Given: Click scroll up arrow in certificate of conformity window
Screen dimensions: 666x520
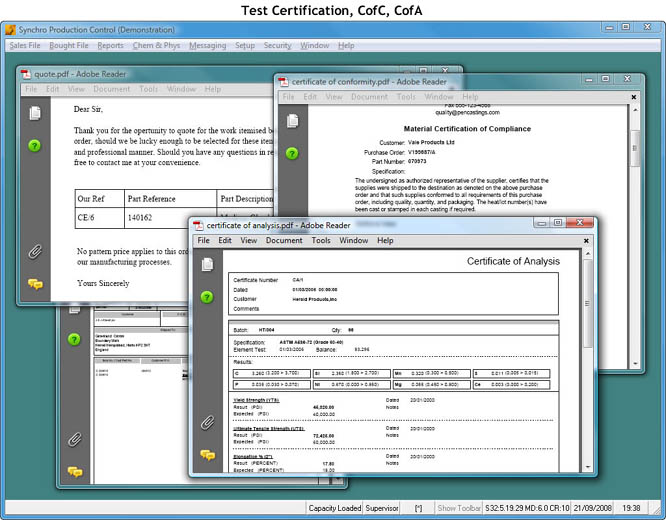Looking at the screenshot, I should point(635,110).
